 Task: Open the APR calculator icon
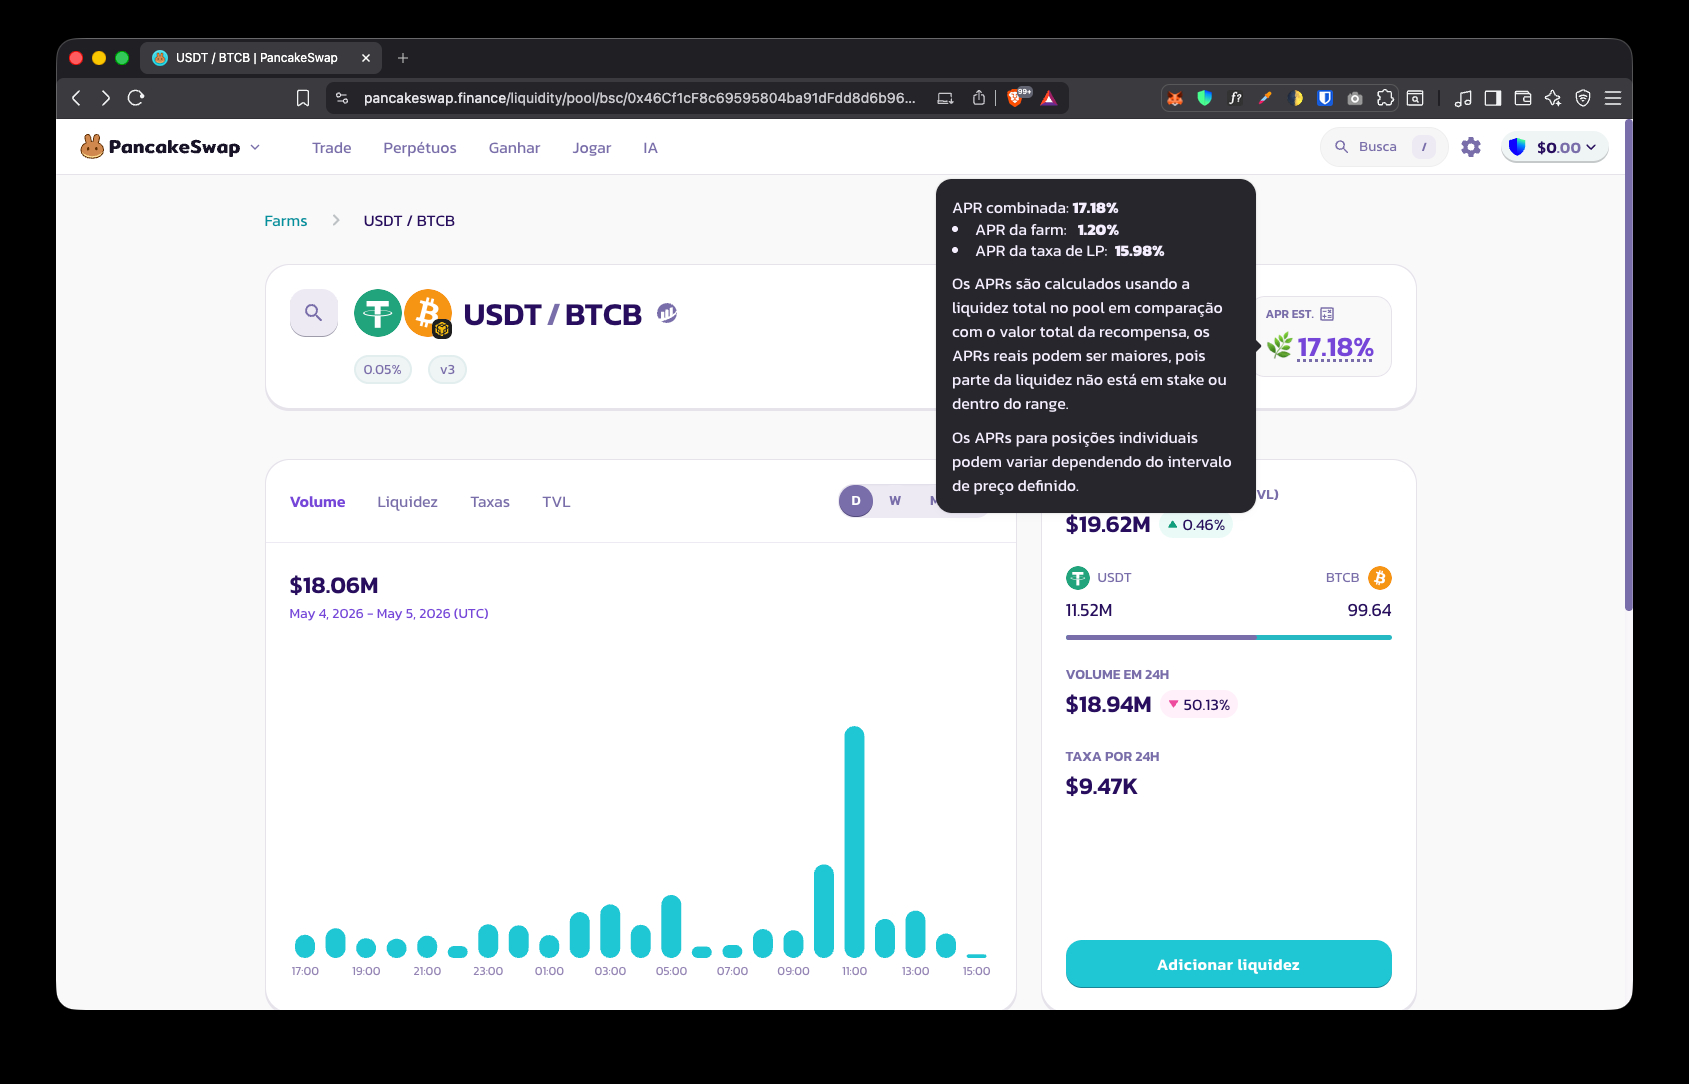click(x=1327, y=314)
